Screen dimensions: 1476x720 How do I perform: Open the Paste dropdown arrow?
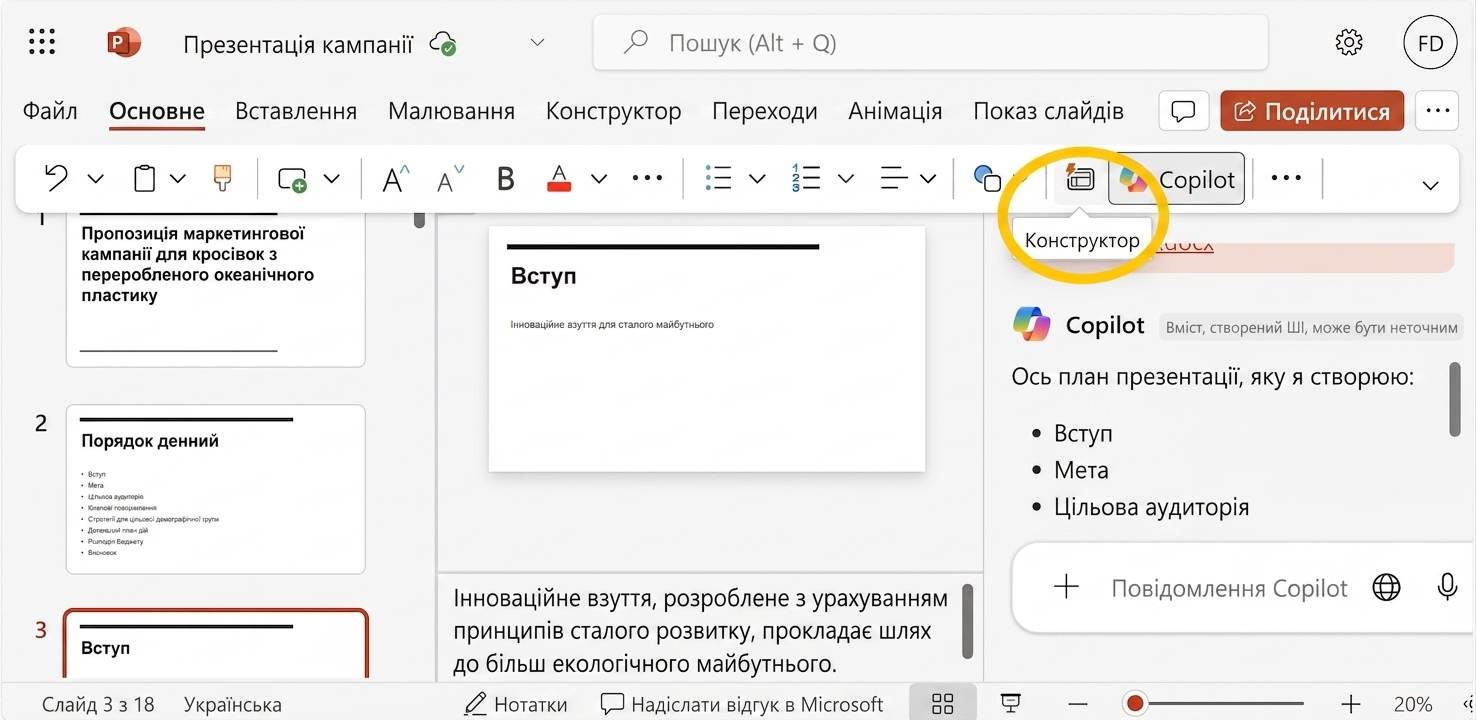pyautogui.click(x=177, y=179)
